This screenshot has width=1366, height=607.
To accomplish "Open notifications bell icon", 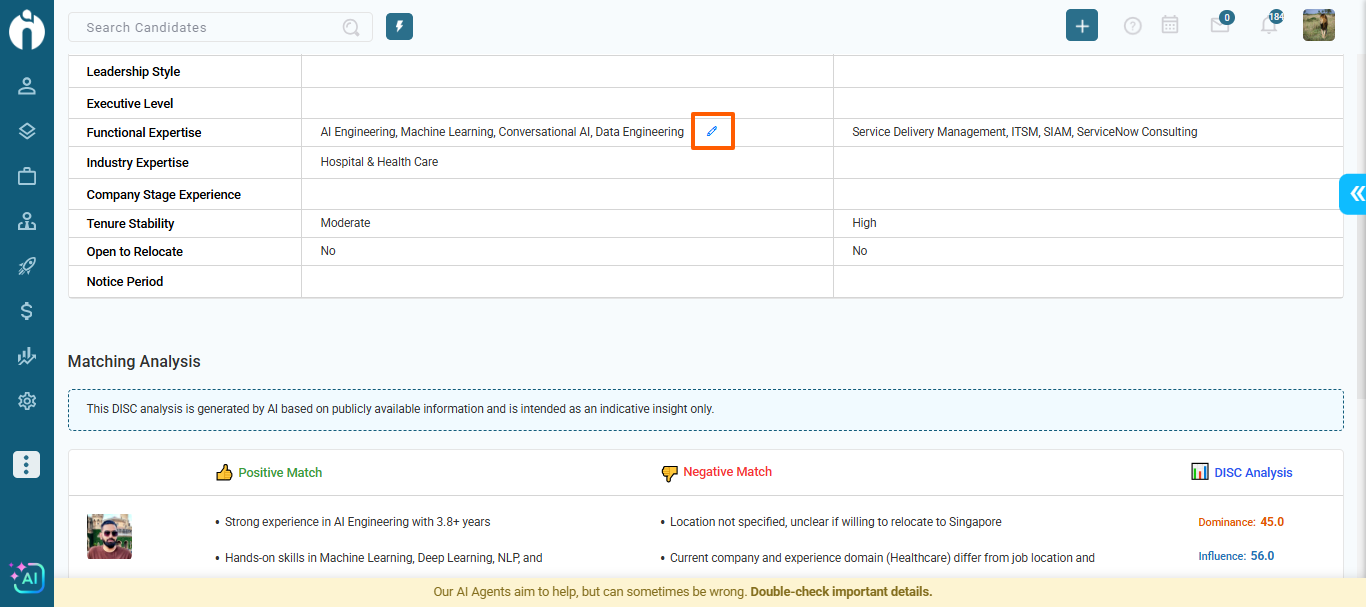I will click(1268, 26).
